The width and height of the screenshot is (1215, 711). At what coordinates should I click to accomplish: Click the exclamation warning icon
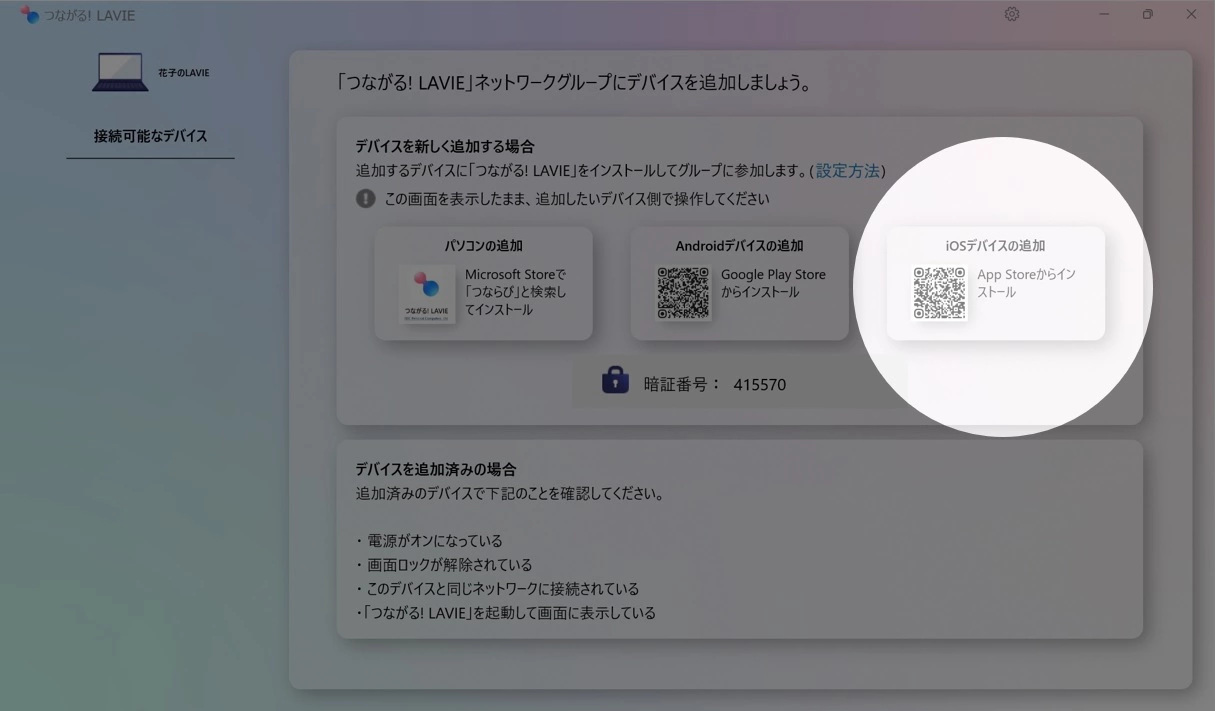pos(366,199)
